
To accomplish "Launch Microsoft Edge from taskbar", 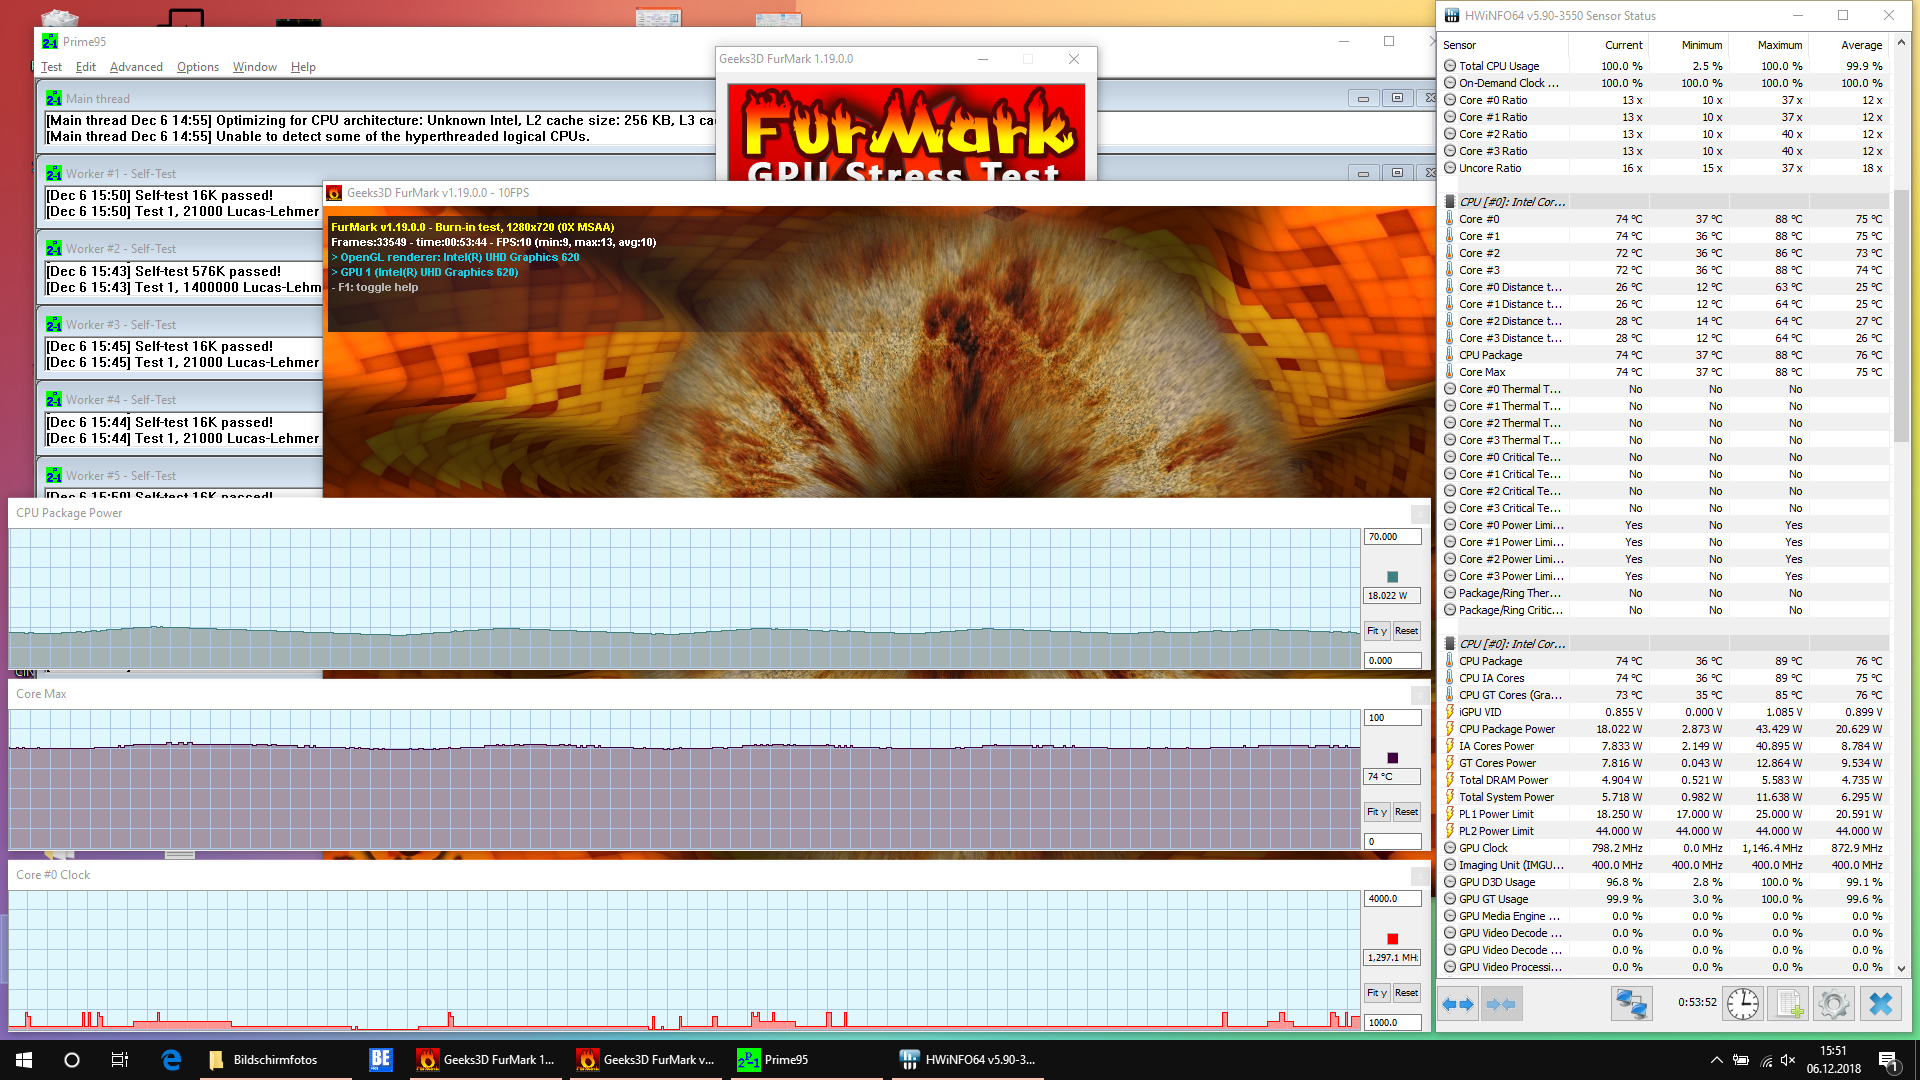I will 171,1060.
